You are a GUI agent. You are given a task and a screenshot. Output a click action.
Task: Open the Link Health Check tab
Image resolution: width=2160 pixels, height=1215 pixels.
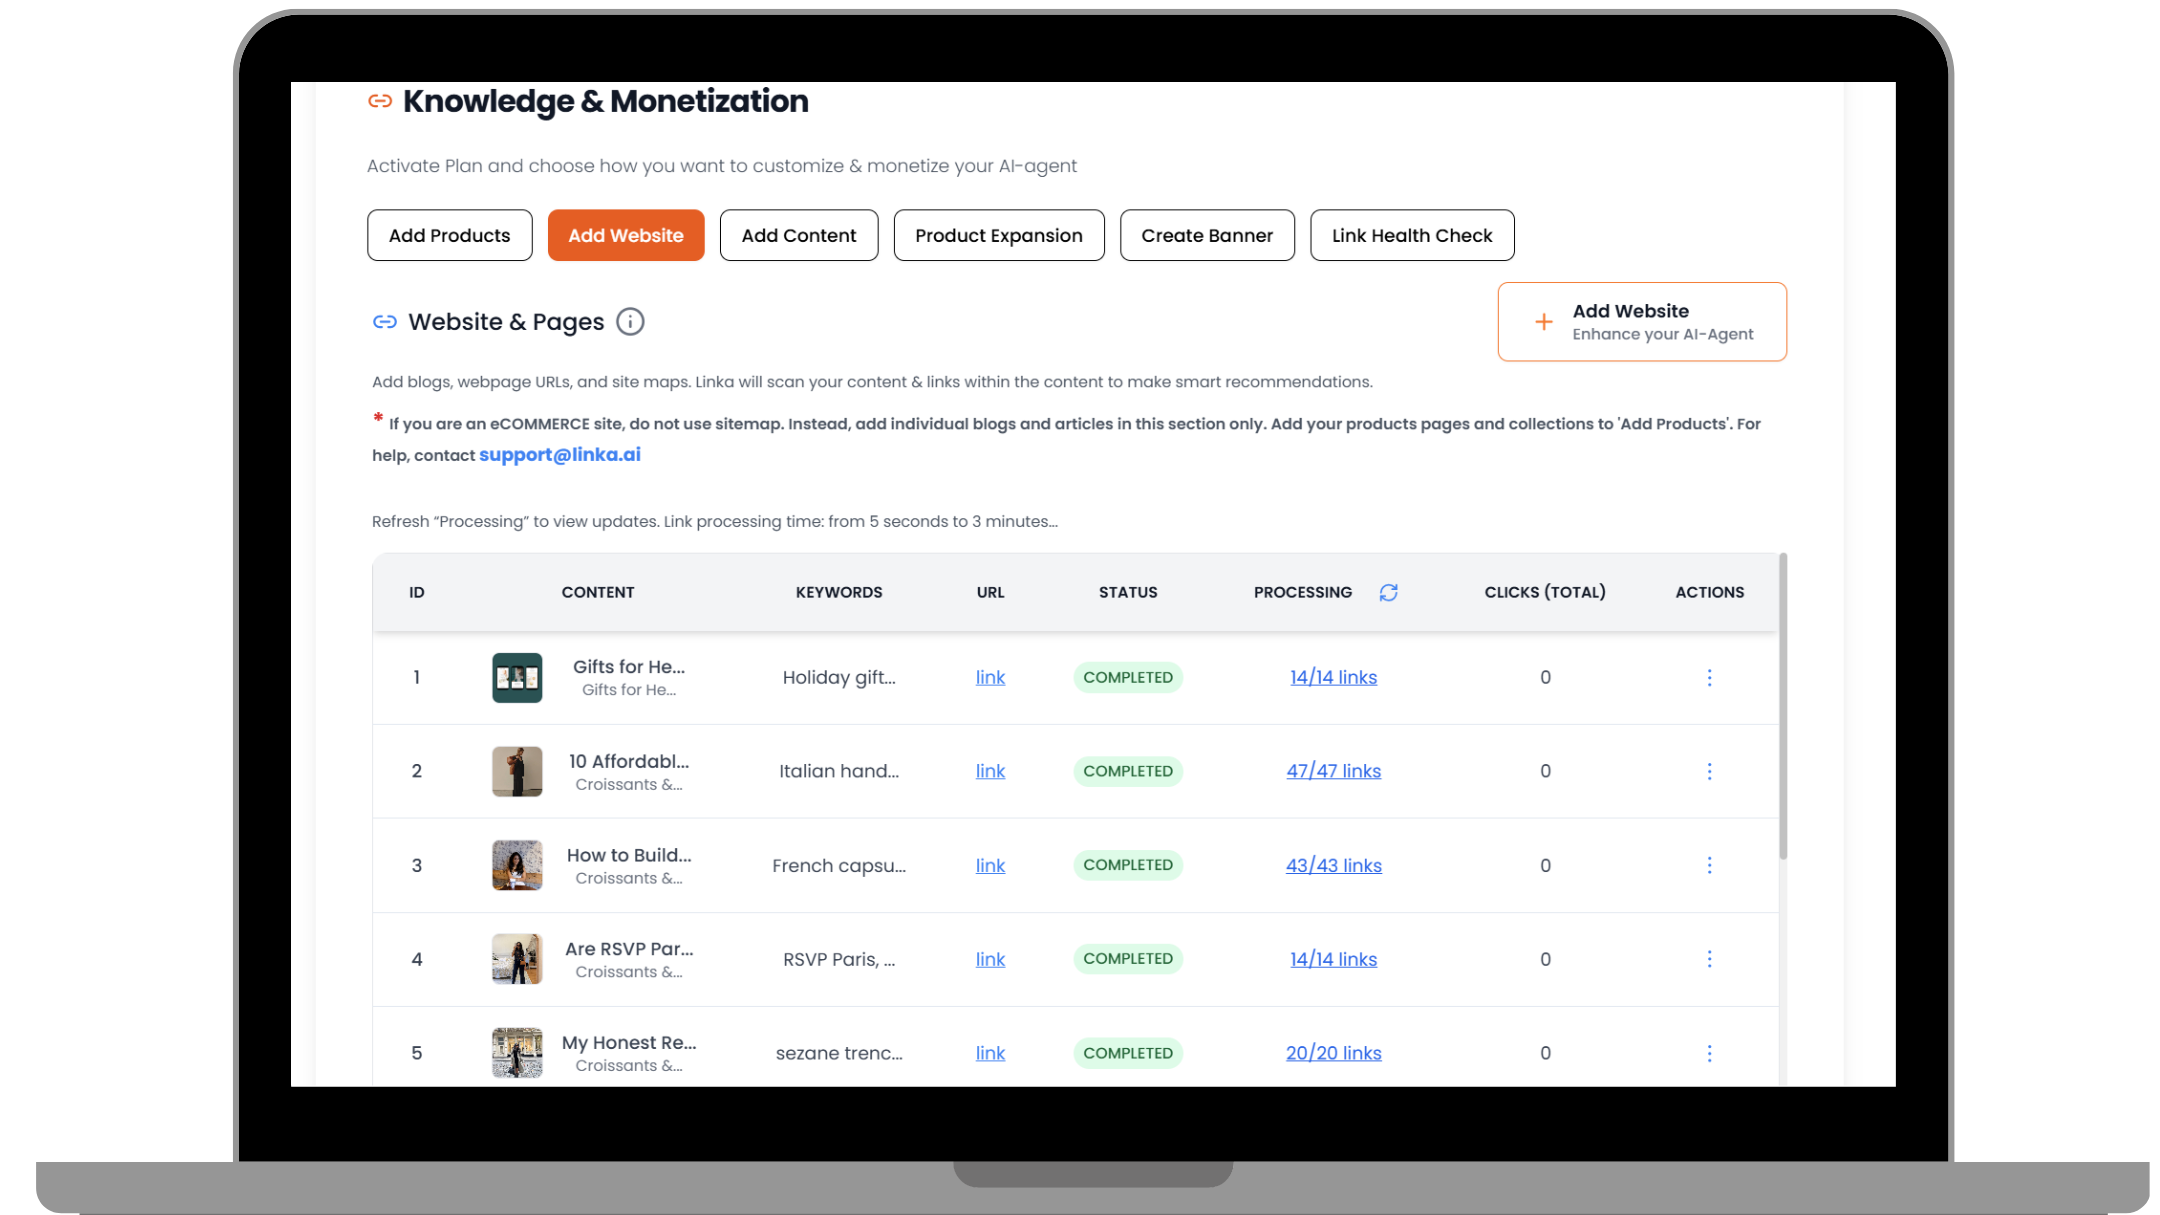click(1411, 235)
